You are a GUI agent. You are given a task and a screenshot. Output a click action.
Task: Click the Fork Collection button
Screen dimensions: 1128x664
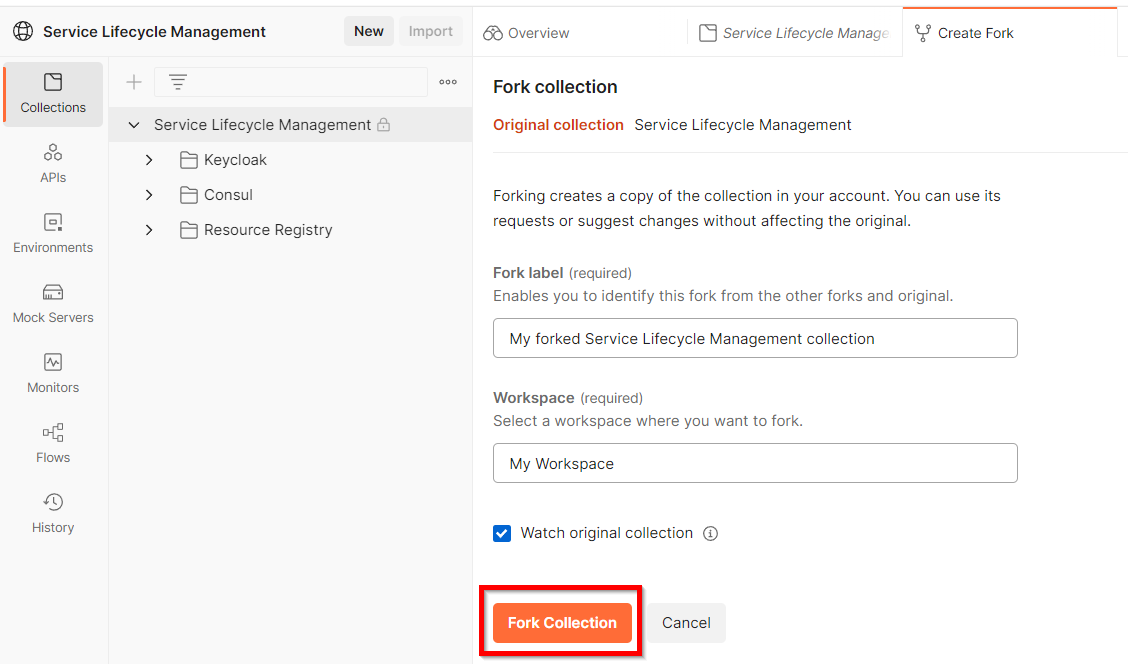pyautogui.click(x=562, y=623)
